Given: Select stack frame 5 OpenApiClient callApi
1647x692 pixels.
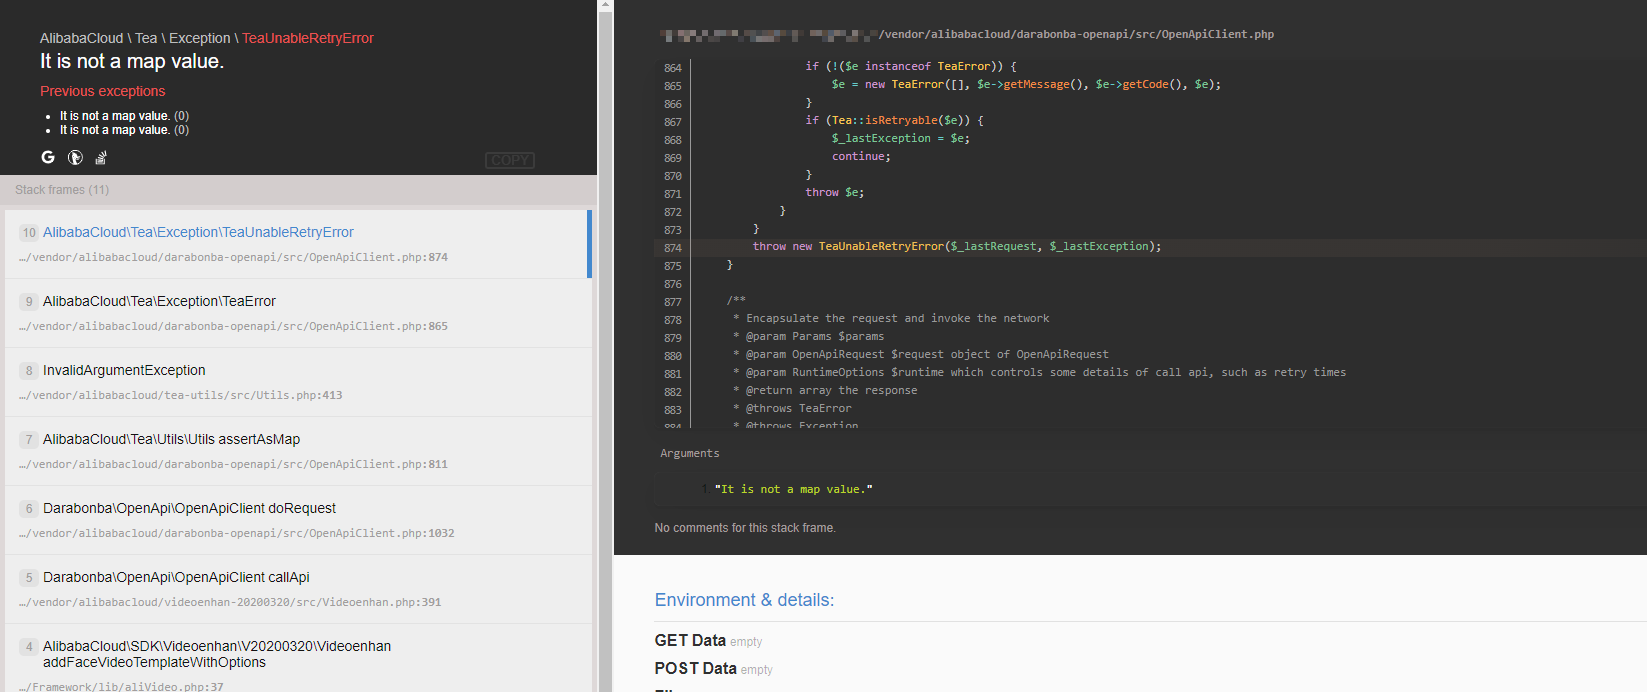Looking at the screenshot, I should click(x=298, y=589).
